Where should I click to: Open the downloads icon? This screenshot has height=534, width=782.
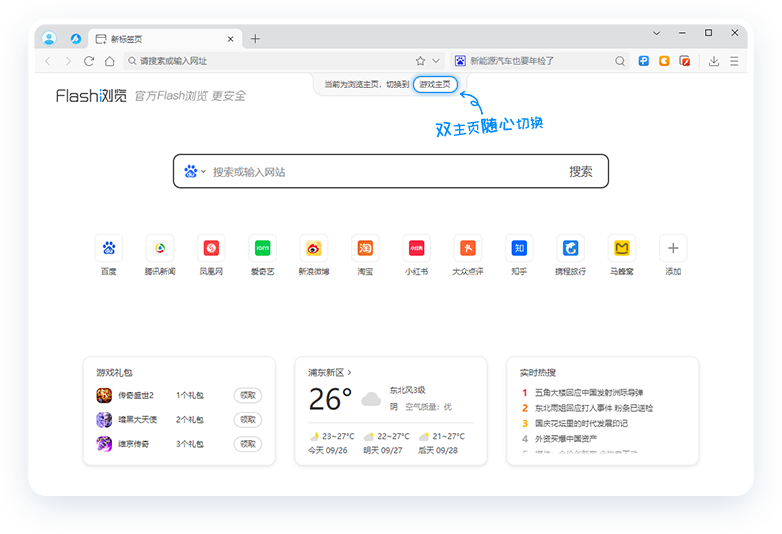[x=714, y=61]
